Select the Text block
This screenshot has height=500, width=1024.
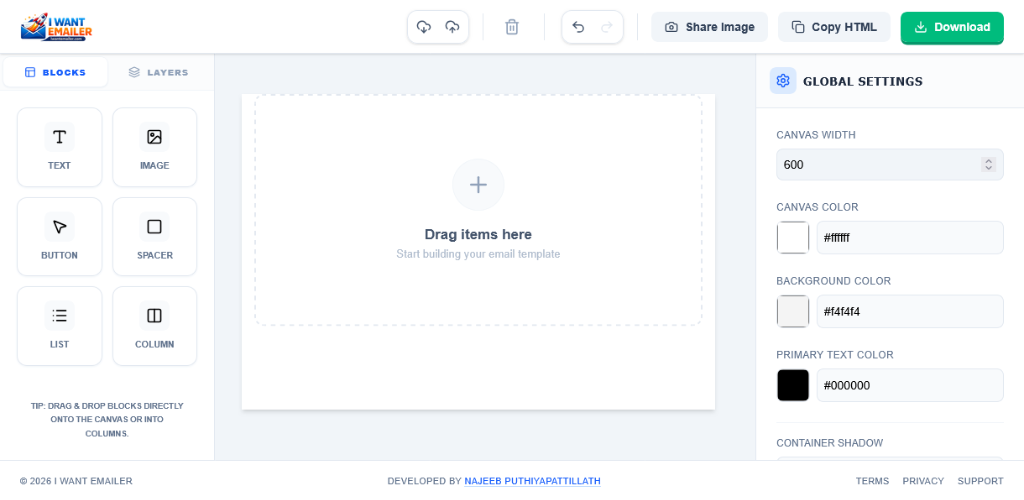point(59,147)
